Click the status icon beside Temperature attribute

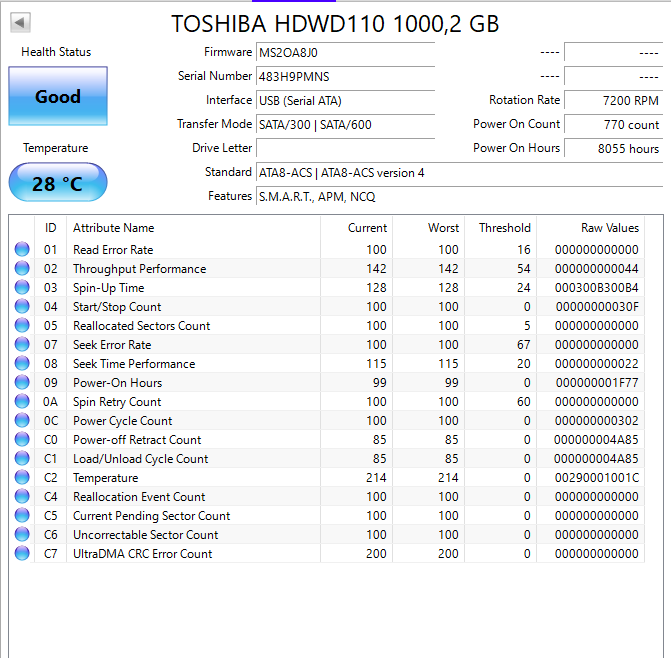[x=22, y=478]
